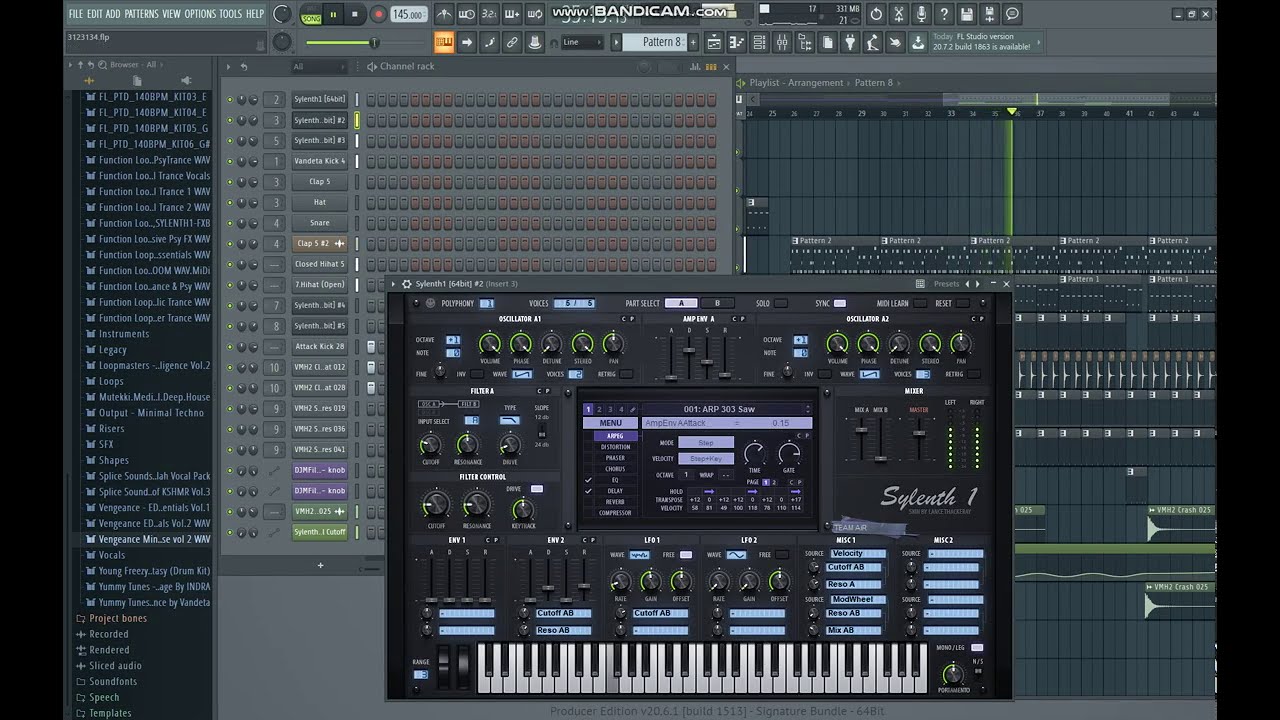
Task: Open the Line snap mode dropdown
Action: click(582, 42)
